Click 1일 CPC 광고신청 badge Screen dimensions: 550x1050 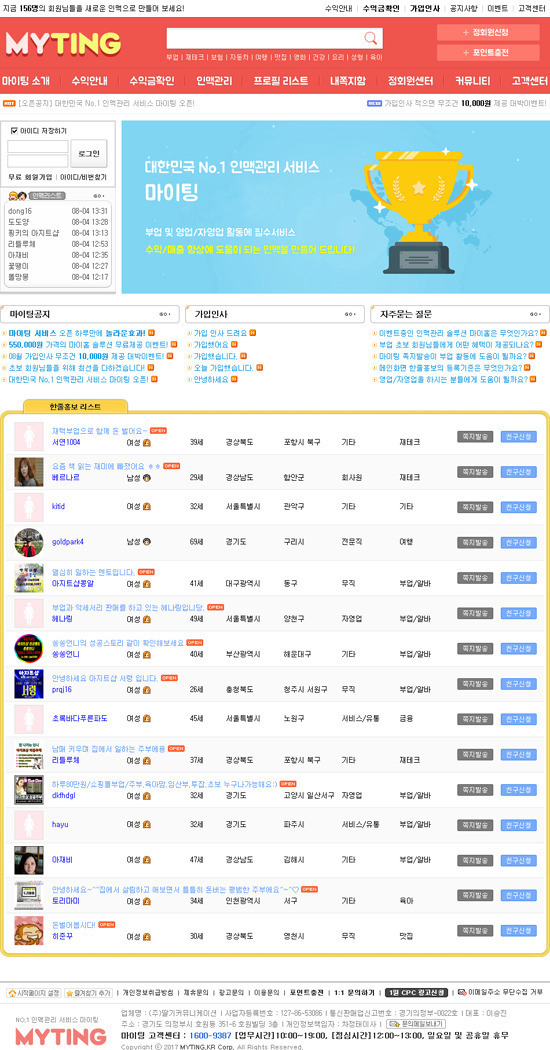417,992
